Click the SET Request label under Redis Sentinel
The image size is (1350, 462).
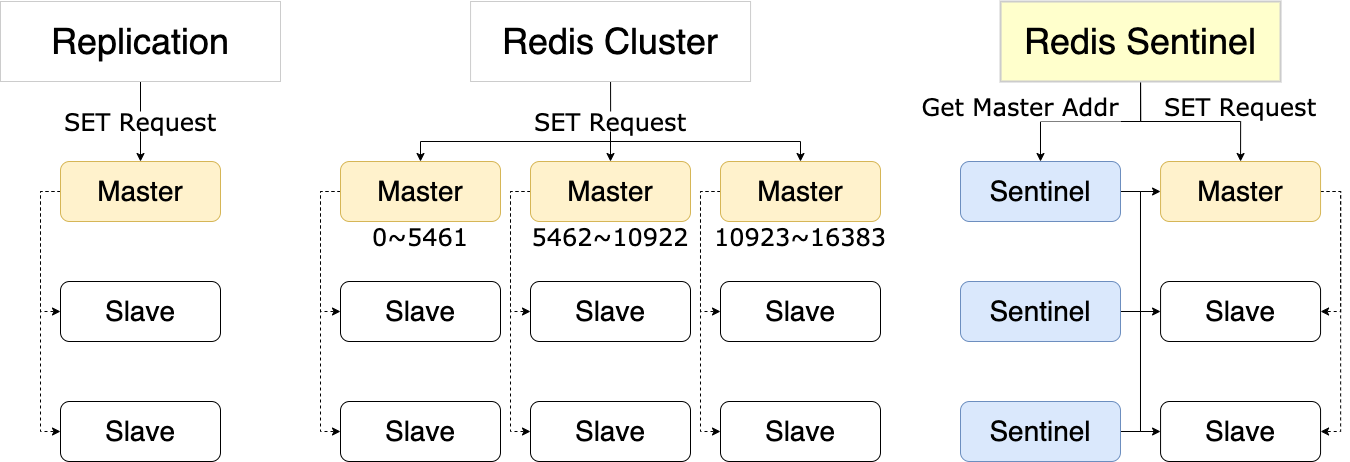1240,107
